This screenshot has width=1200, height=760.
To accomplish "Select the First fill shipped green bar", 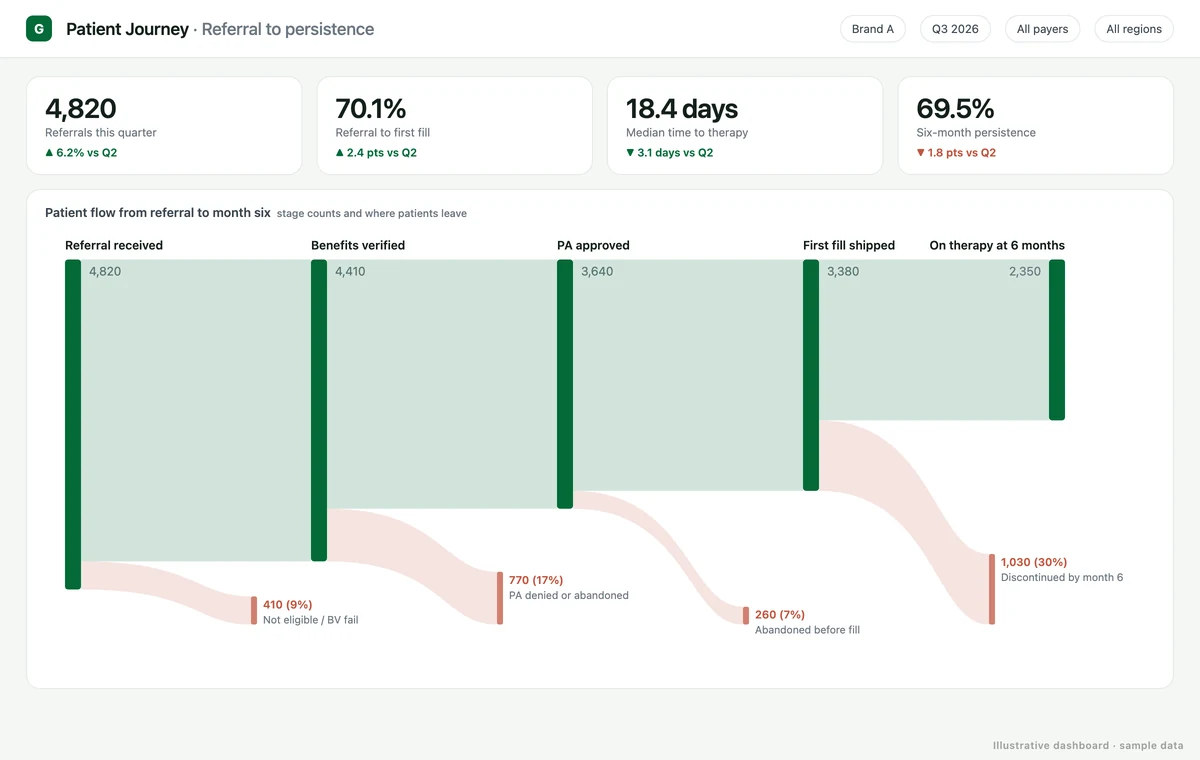I will click(811, 375).
